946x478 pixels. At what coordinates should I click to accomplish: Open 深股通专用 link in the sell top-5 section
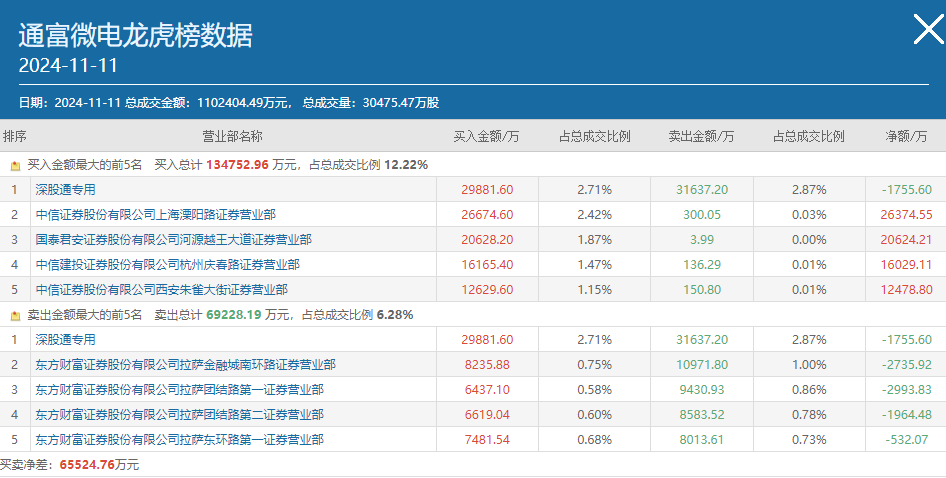[65, 340]
